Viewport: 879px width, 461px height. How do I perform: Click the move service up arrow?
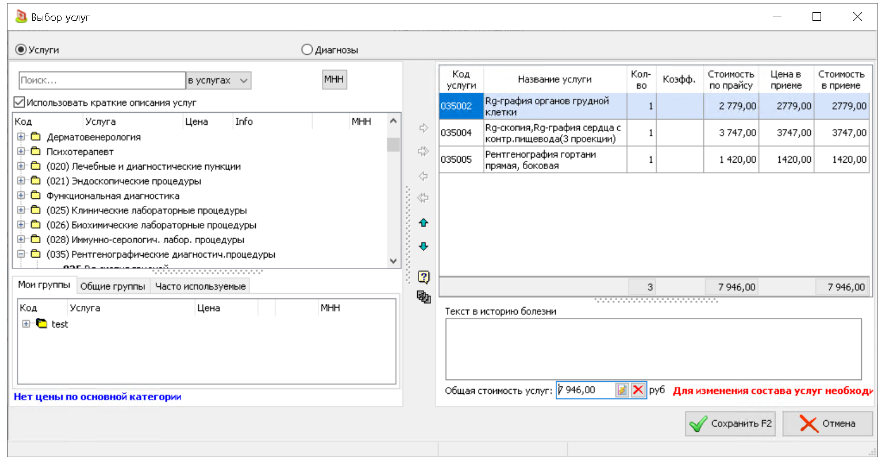423,223
